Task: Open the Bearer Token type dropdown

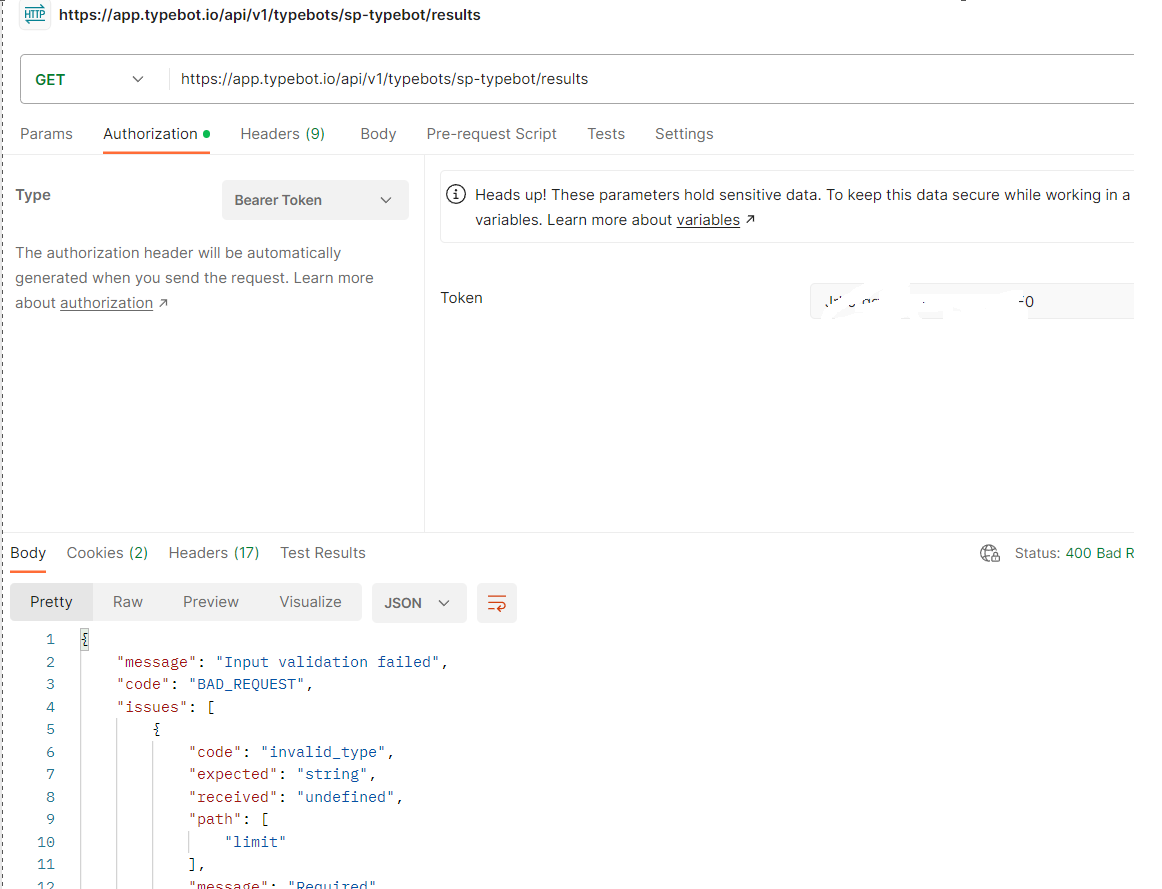Action: tap(314, 200)
